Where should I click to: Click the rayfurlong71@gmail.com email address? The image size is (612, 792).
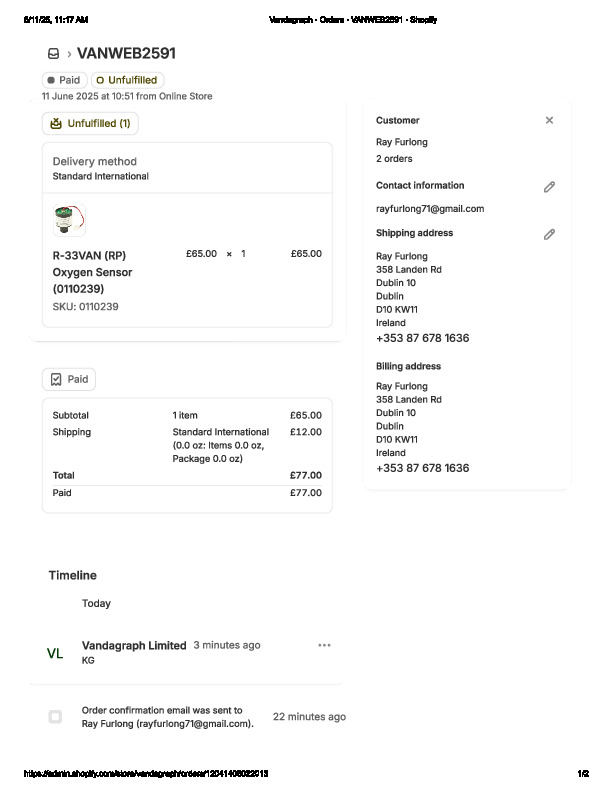point(430,209)
